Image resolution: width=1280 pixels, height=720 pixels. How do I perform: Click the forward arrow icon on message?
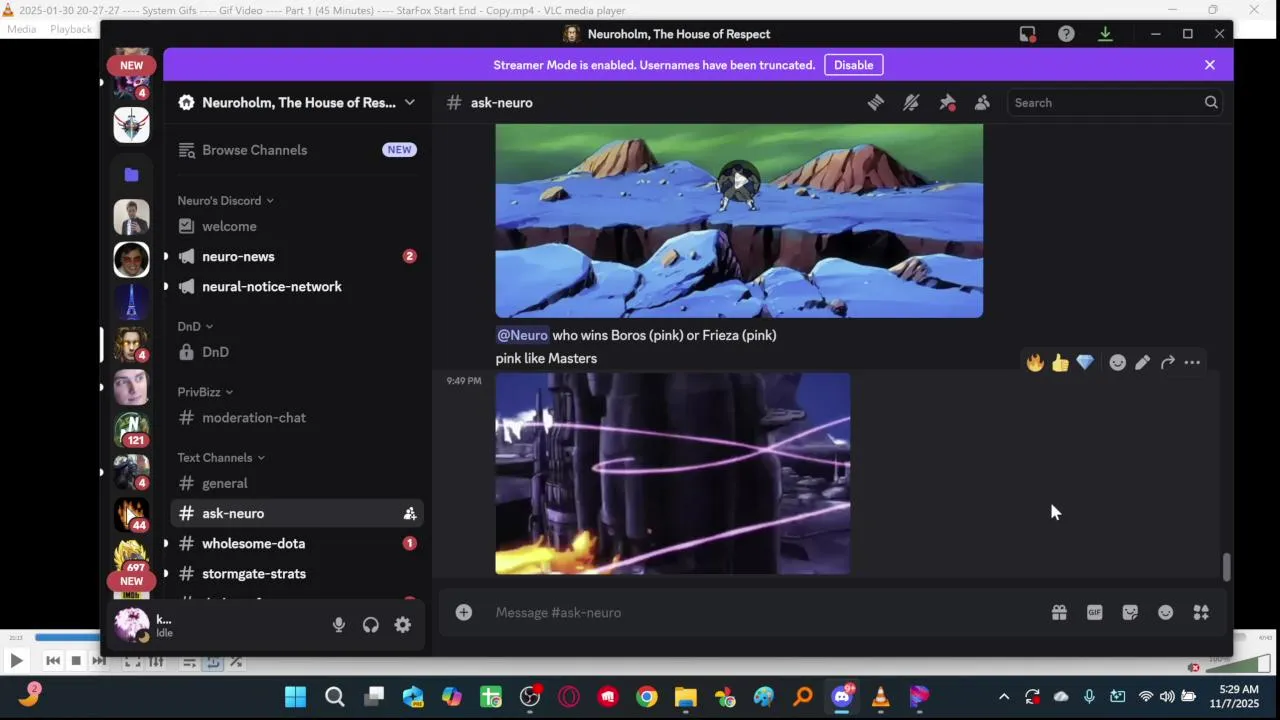(x=1167, y=363)
